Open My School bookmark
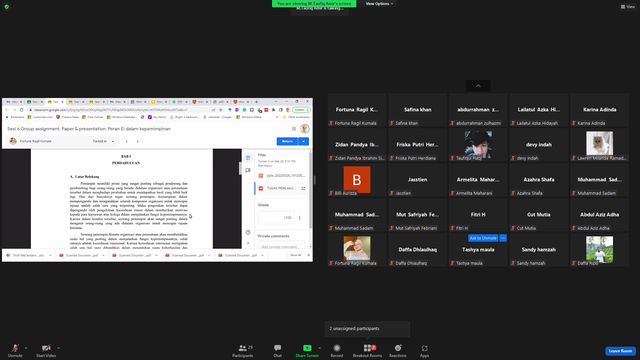 (157, 117)
